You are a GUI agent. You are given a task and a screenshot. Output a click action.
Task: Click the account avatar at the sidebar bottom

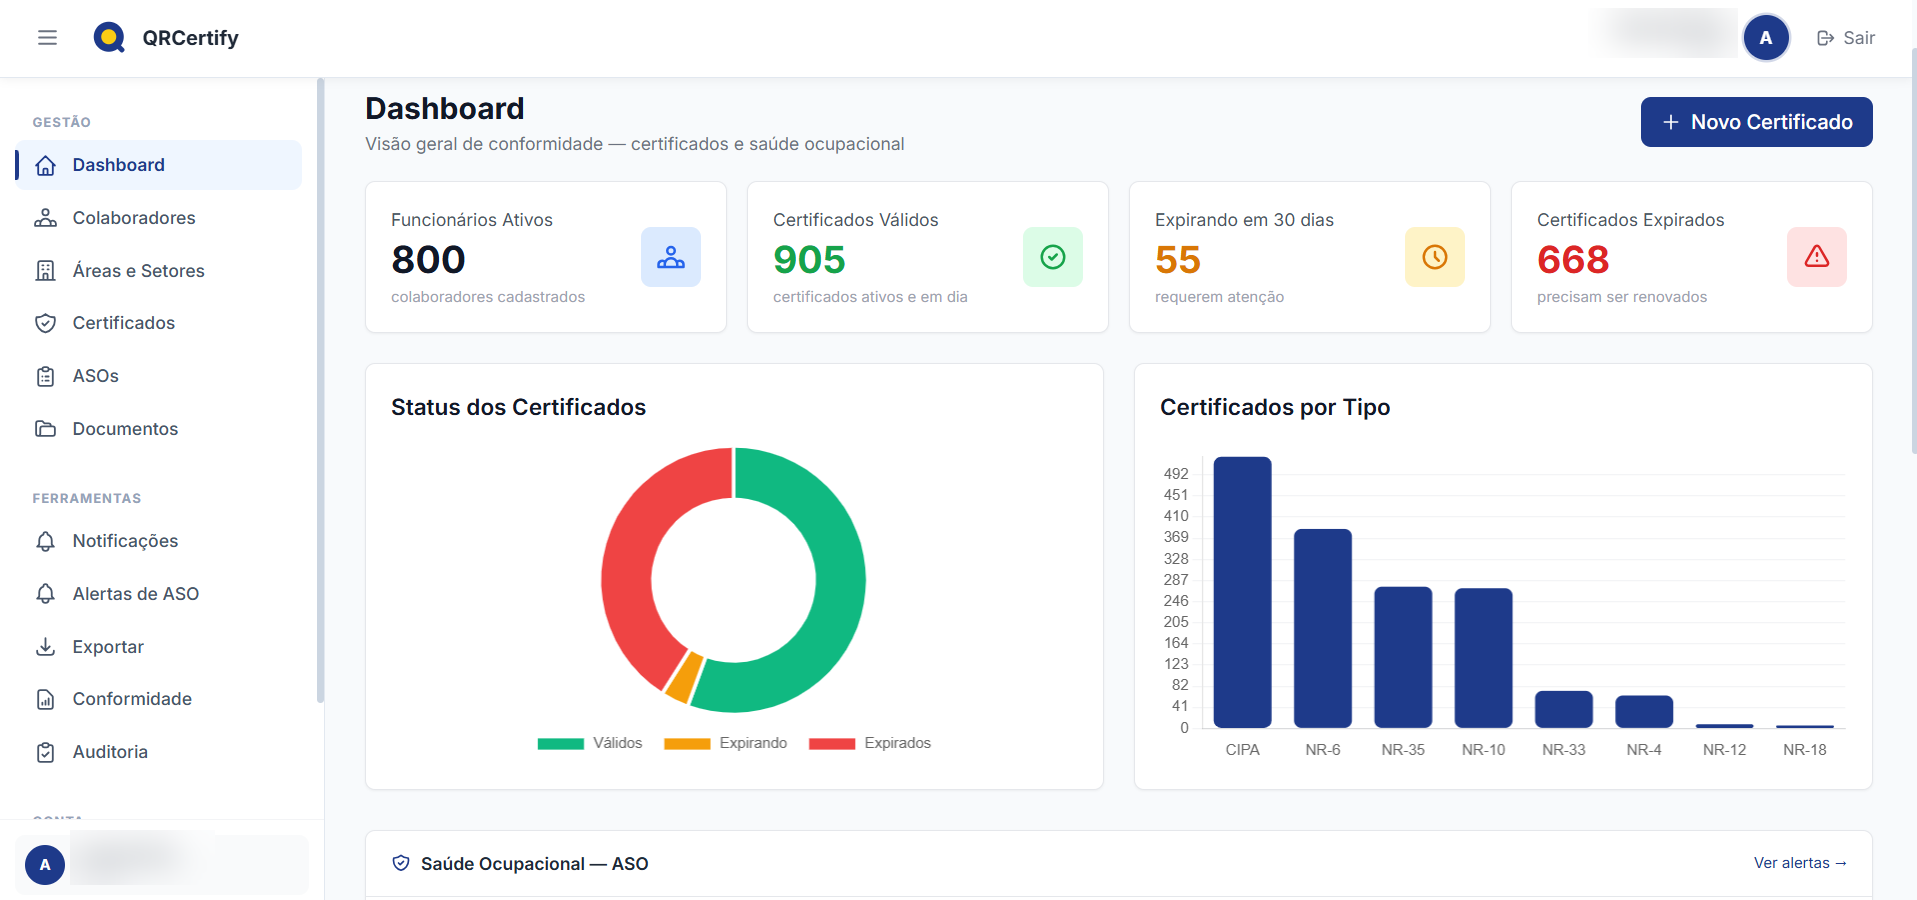point(45,865)
